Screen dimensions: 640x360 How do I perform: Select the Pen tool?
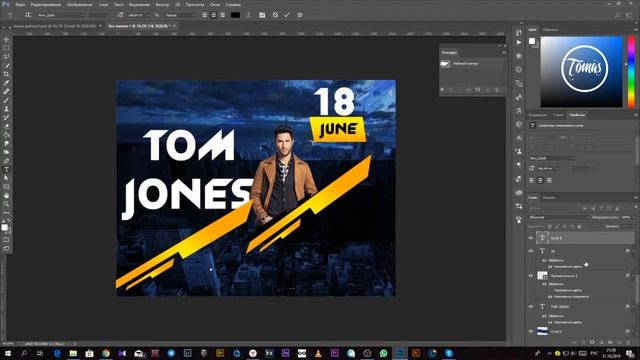(x=6, y=161)
